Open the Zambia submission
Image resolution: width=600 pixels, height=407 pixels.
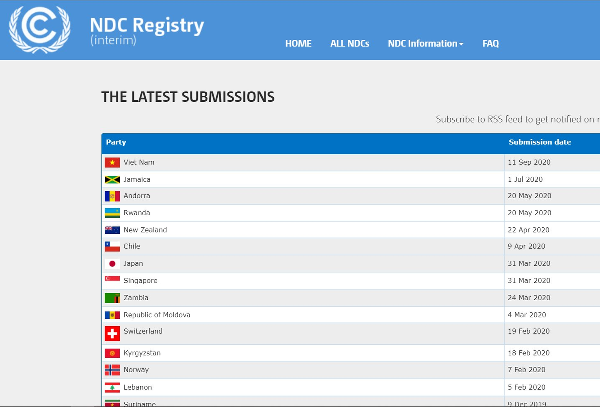pos(135,298)
